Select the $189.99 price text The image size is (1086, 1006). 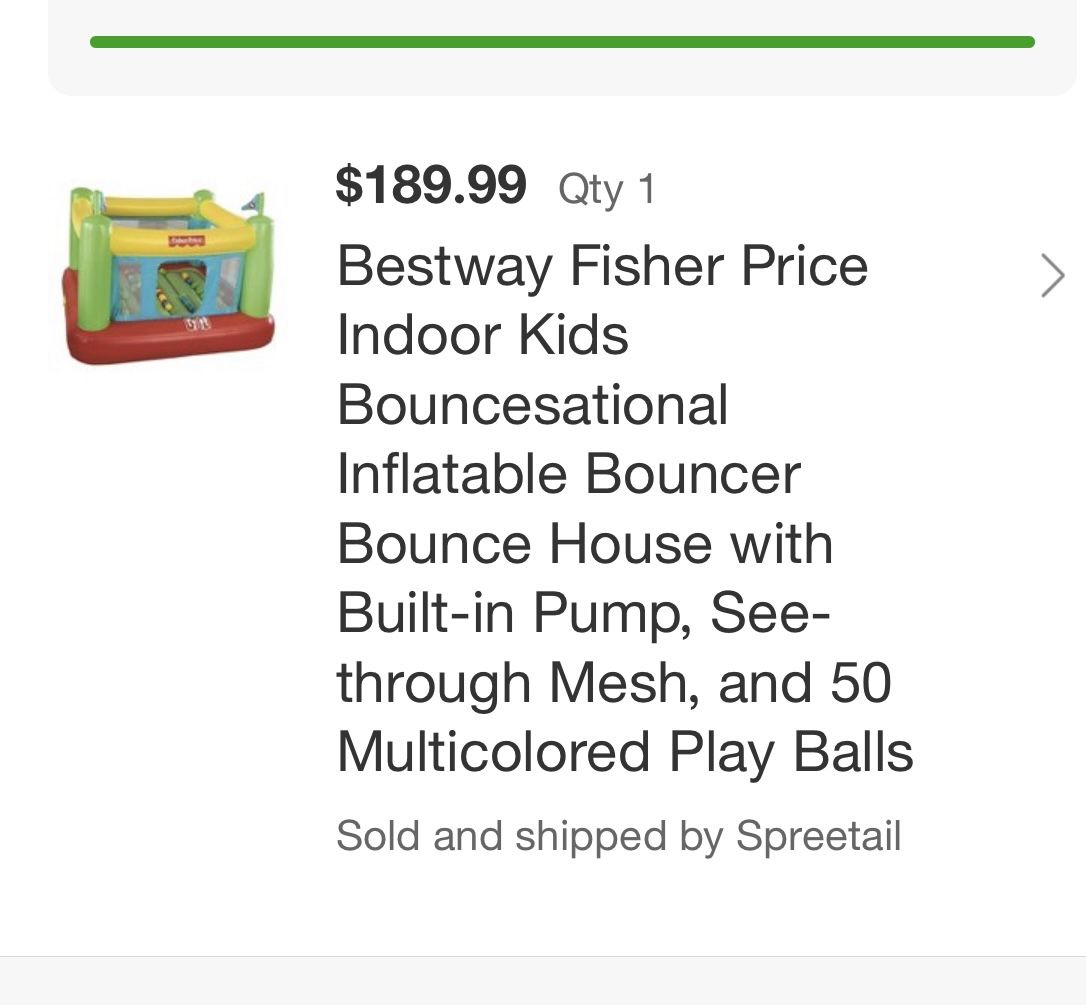(x=431, y=186)
